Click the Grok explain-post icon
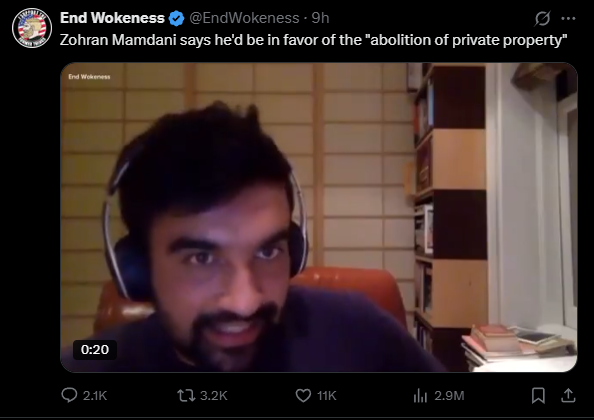594x420 pixels. click(542, 18)
